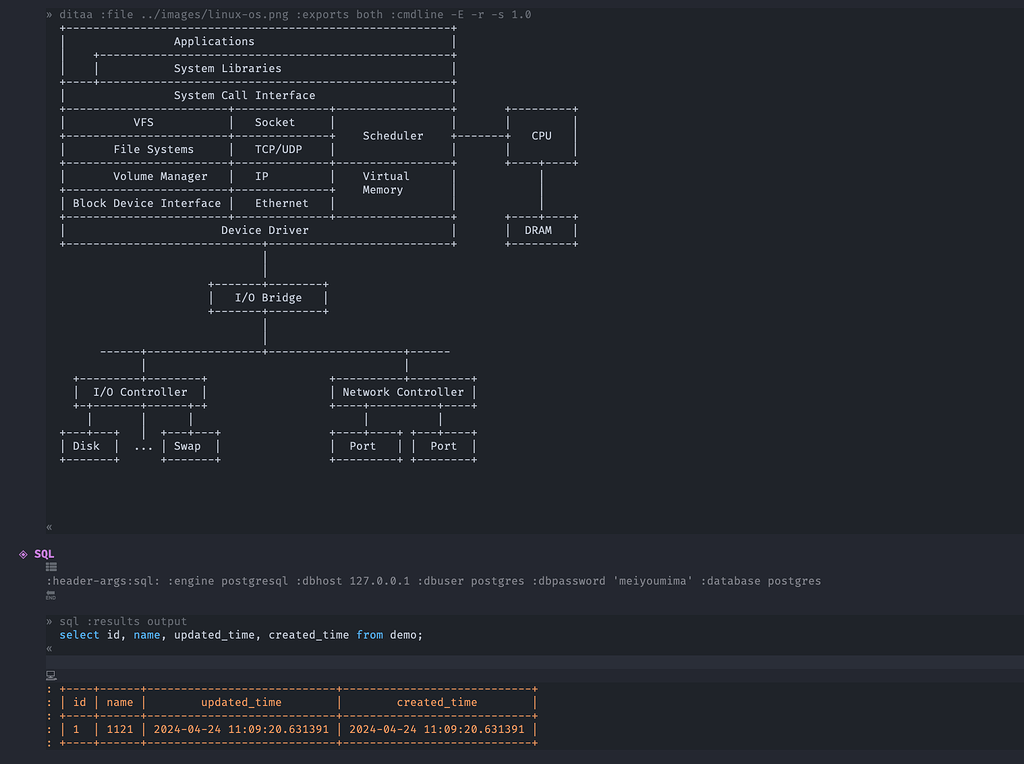Place cursor on the demo table name
Image resolution: width=1024 pixels, height=764 pixels.
(407, 634)
